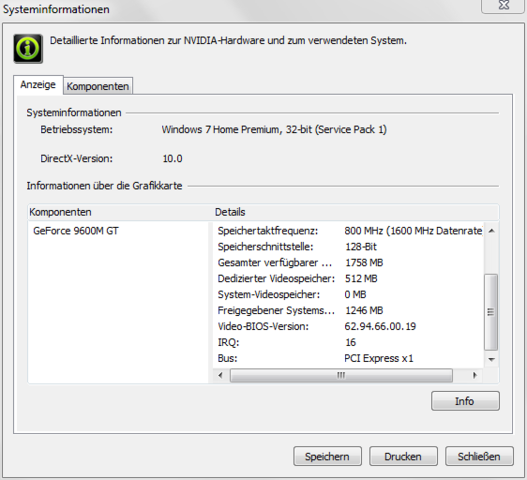Switch to the Komponenten tab
527x480 pixels.
98,86
